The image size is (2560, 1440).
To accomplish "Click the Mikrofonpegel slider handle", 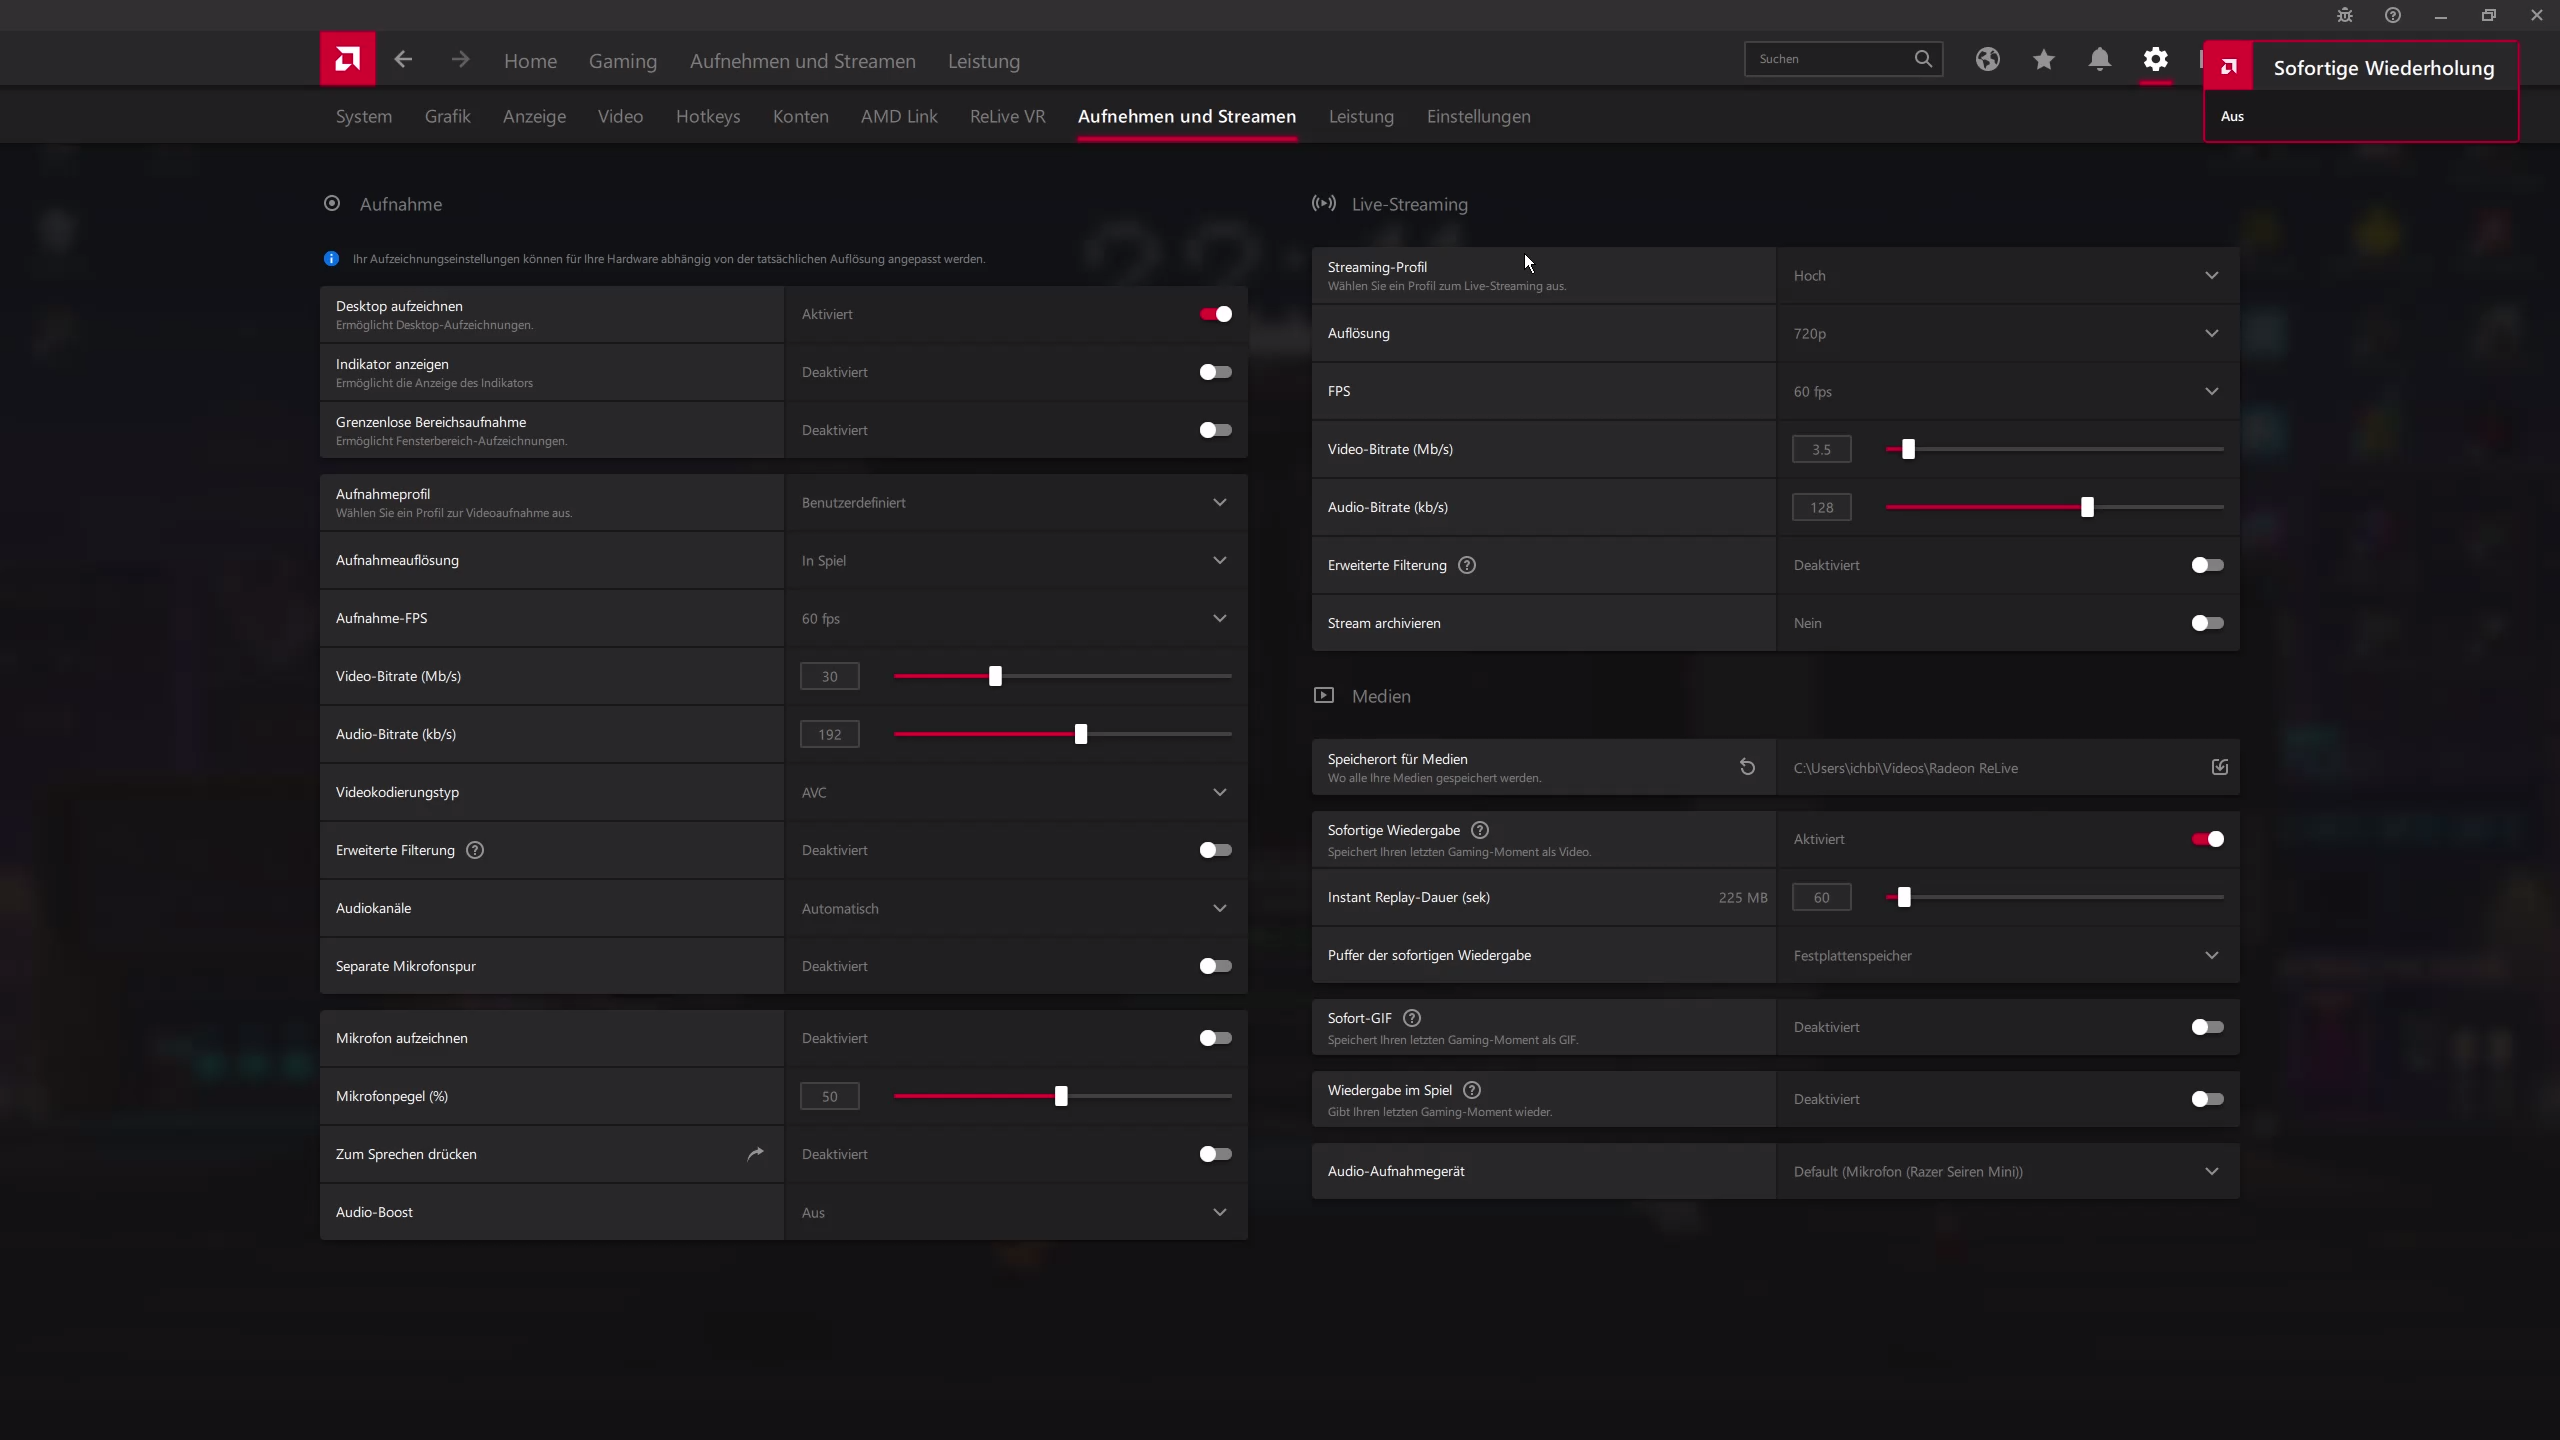I will [x=1061, y=1096].
